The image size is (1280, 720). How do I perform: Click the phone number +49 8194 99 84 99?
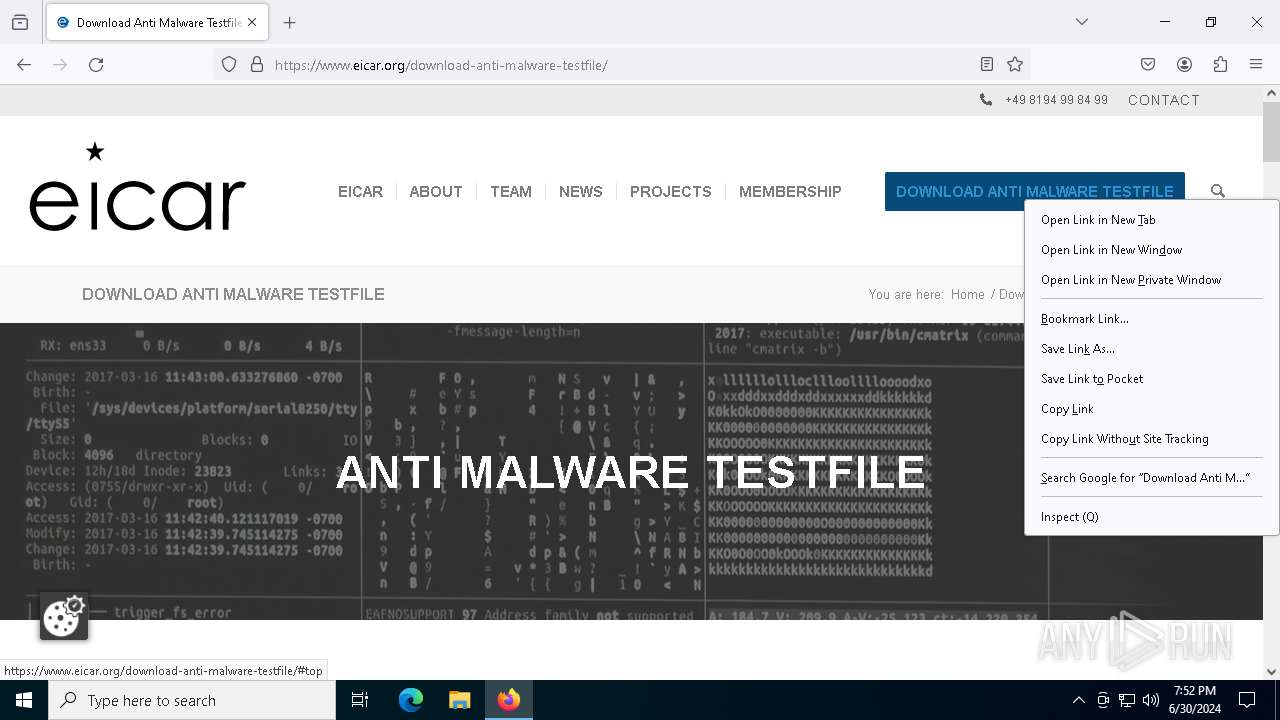pyautogui.click(x=1056, y=100)
